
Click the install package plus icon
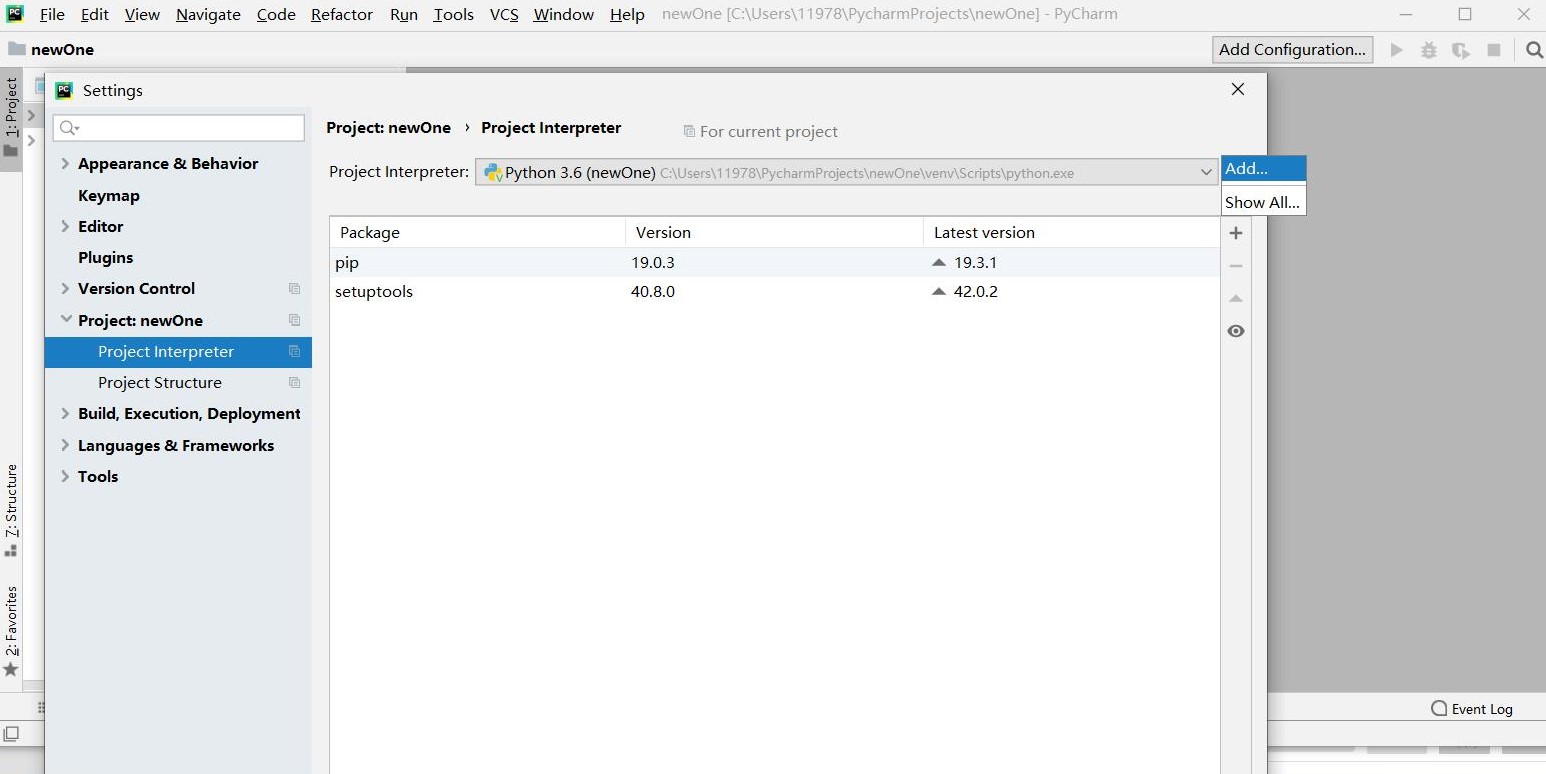[x=1236, y=233]
